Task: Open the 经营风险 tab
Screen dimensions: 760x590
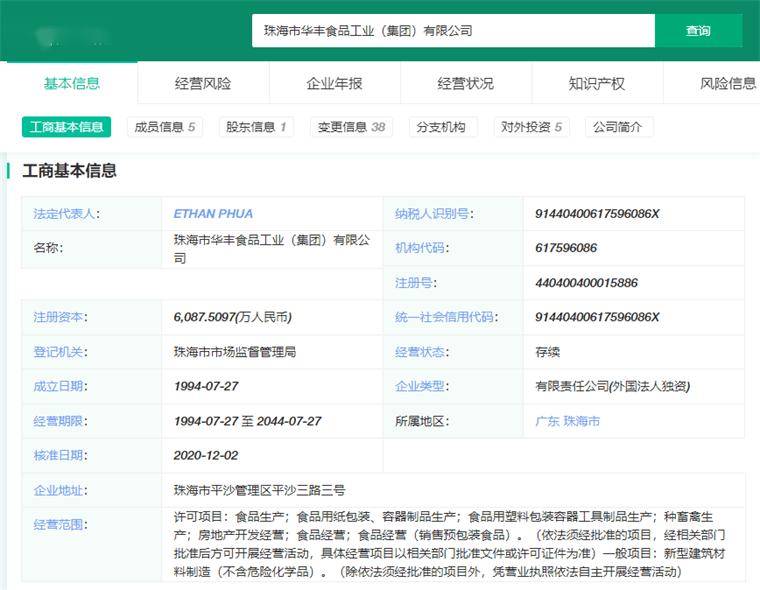Action: [x=203, y=83]
